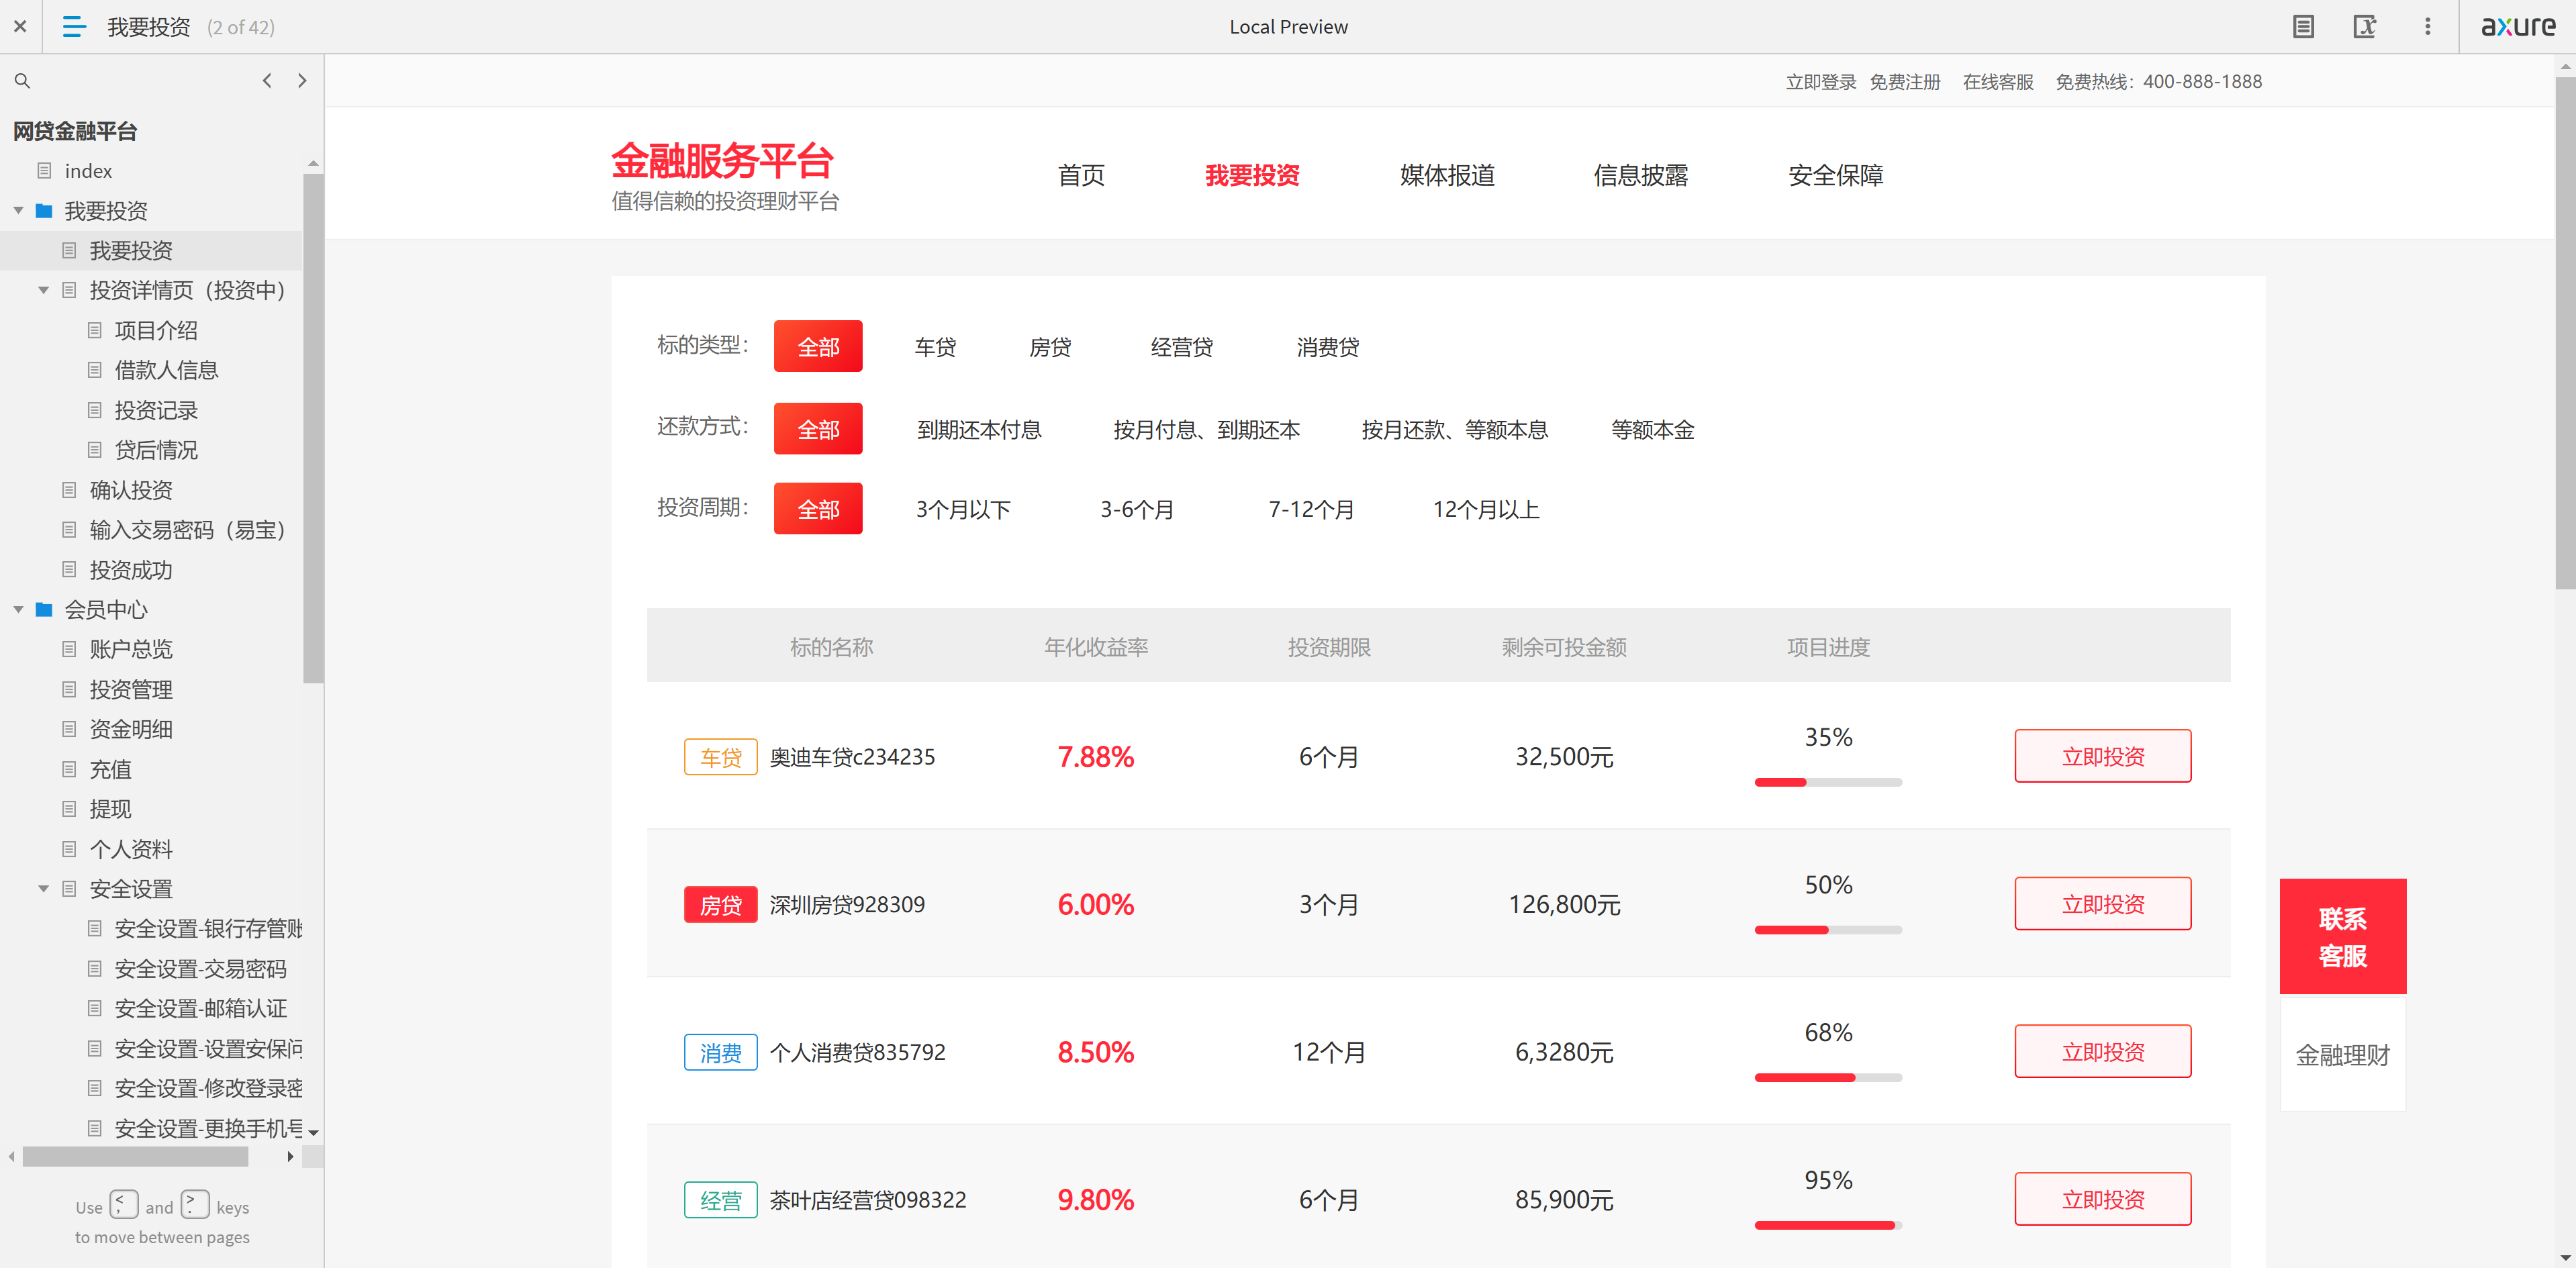The image size is (2576, 1268).
Task: Click 立即投资 for 茶叶店经营贷098322
Action: pyautogui.click(x=2103, y=1199)
